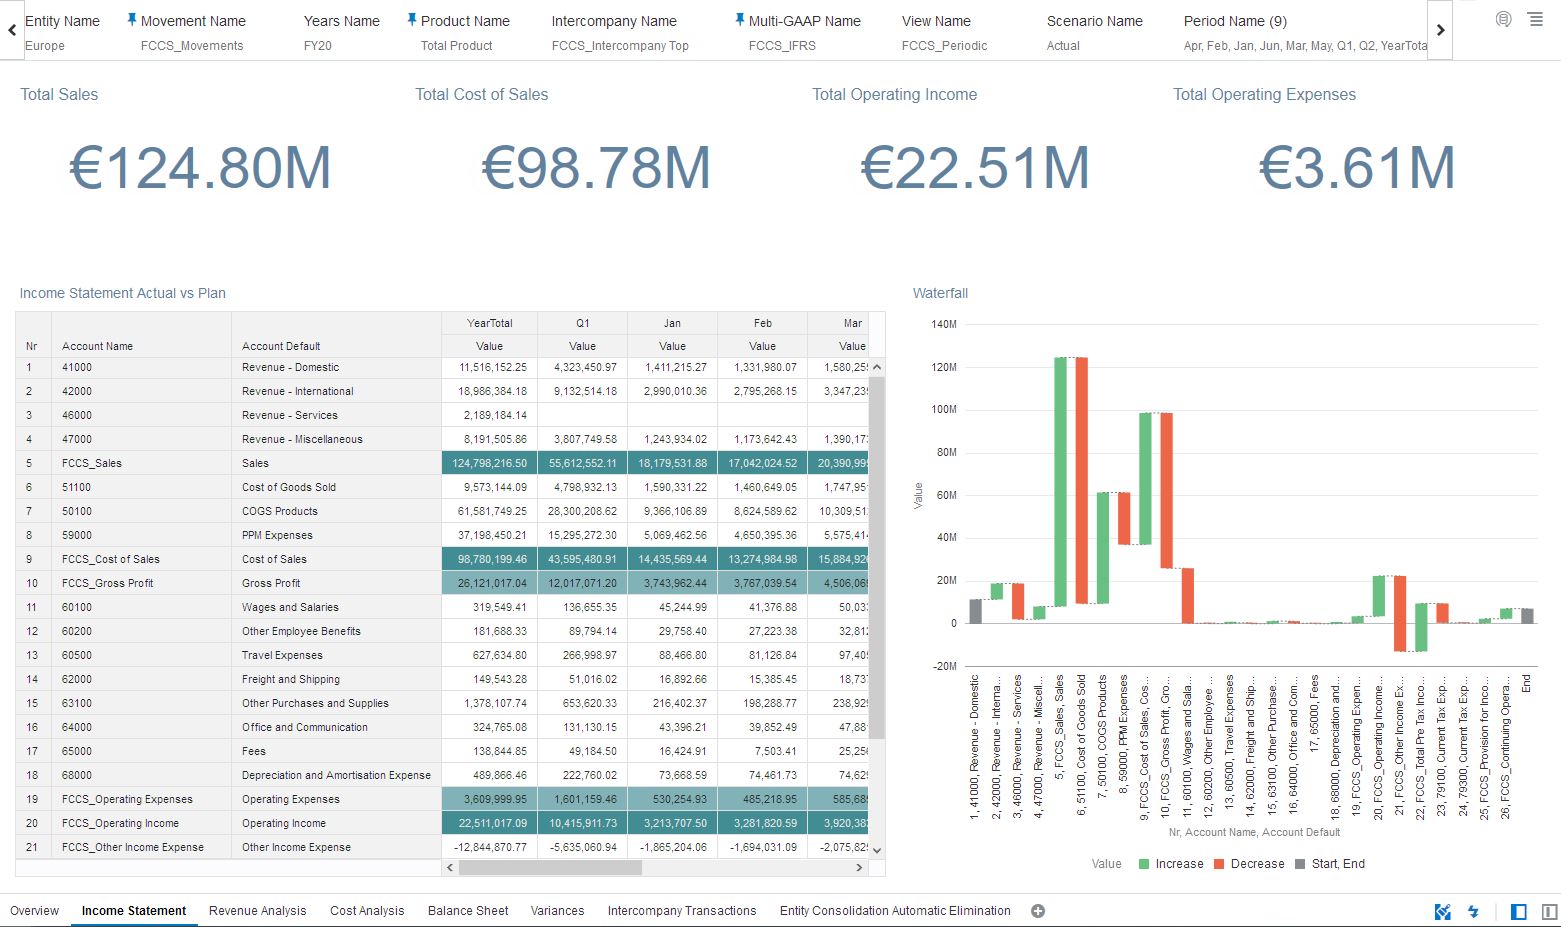The height and width of the screenshot is (927, 1561).
Task: Switch to the Balance Sheet tab
Action: point(467,911)
